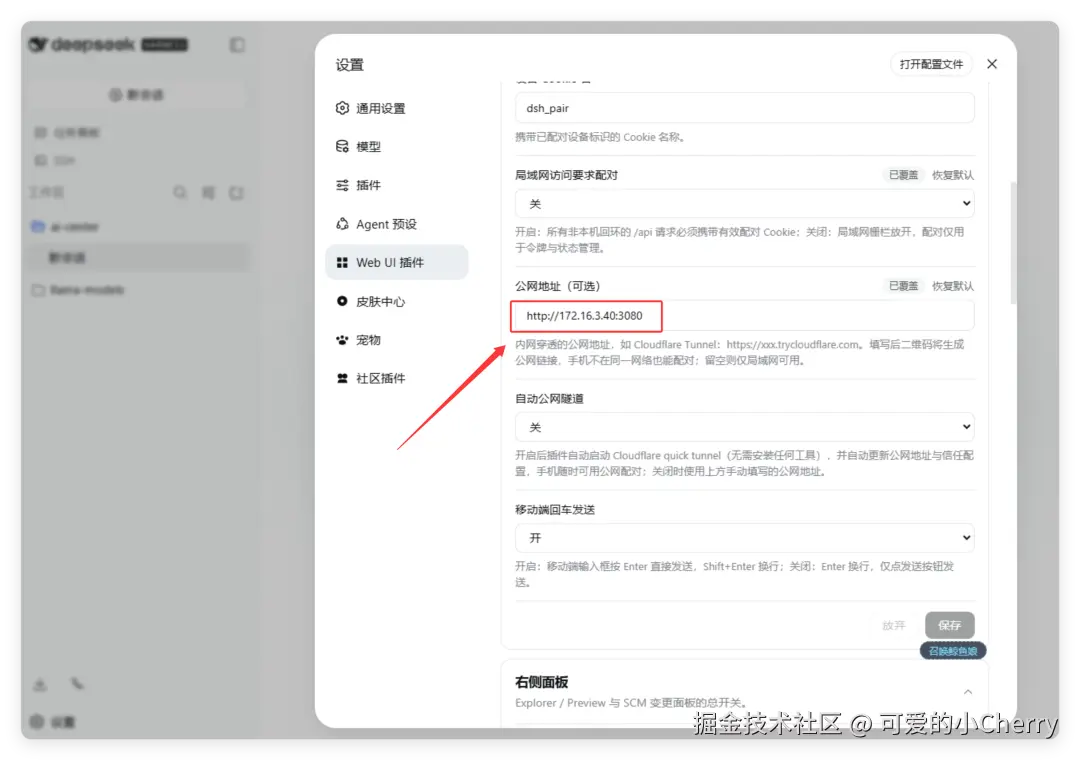
Task: Click the phone icon at sidebar bottom
Action: pyautogui.click(x=77, y=684)
